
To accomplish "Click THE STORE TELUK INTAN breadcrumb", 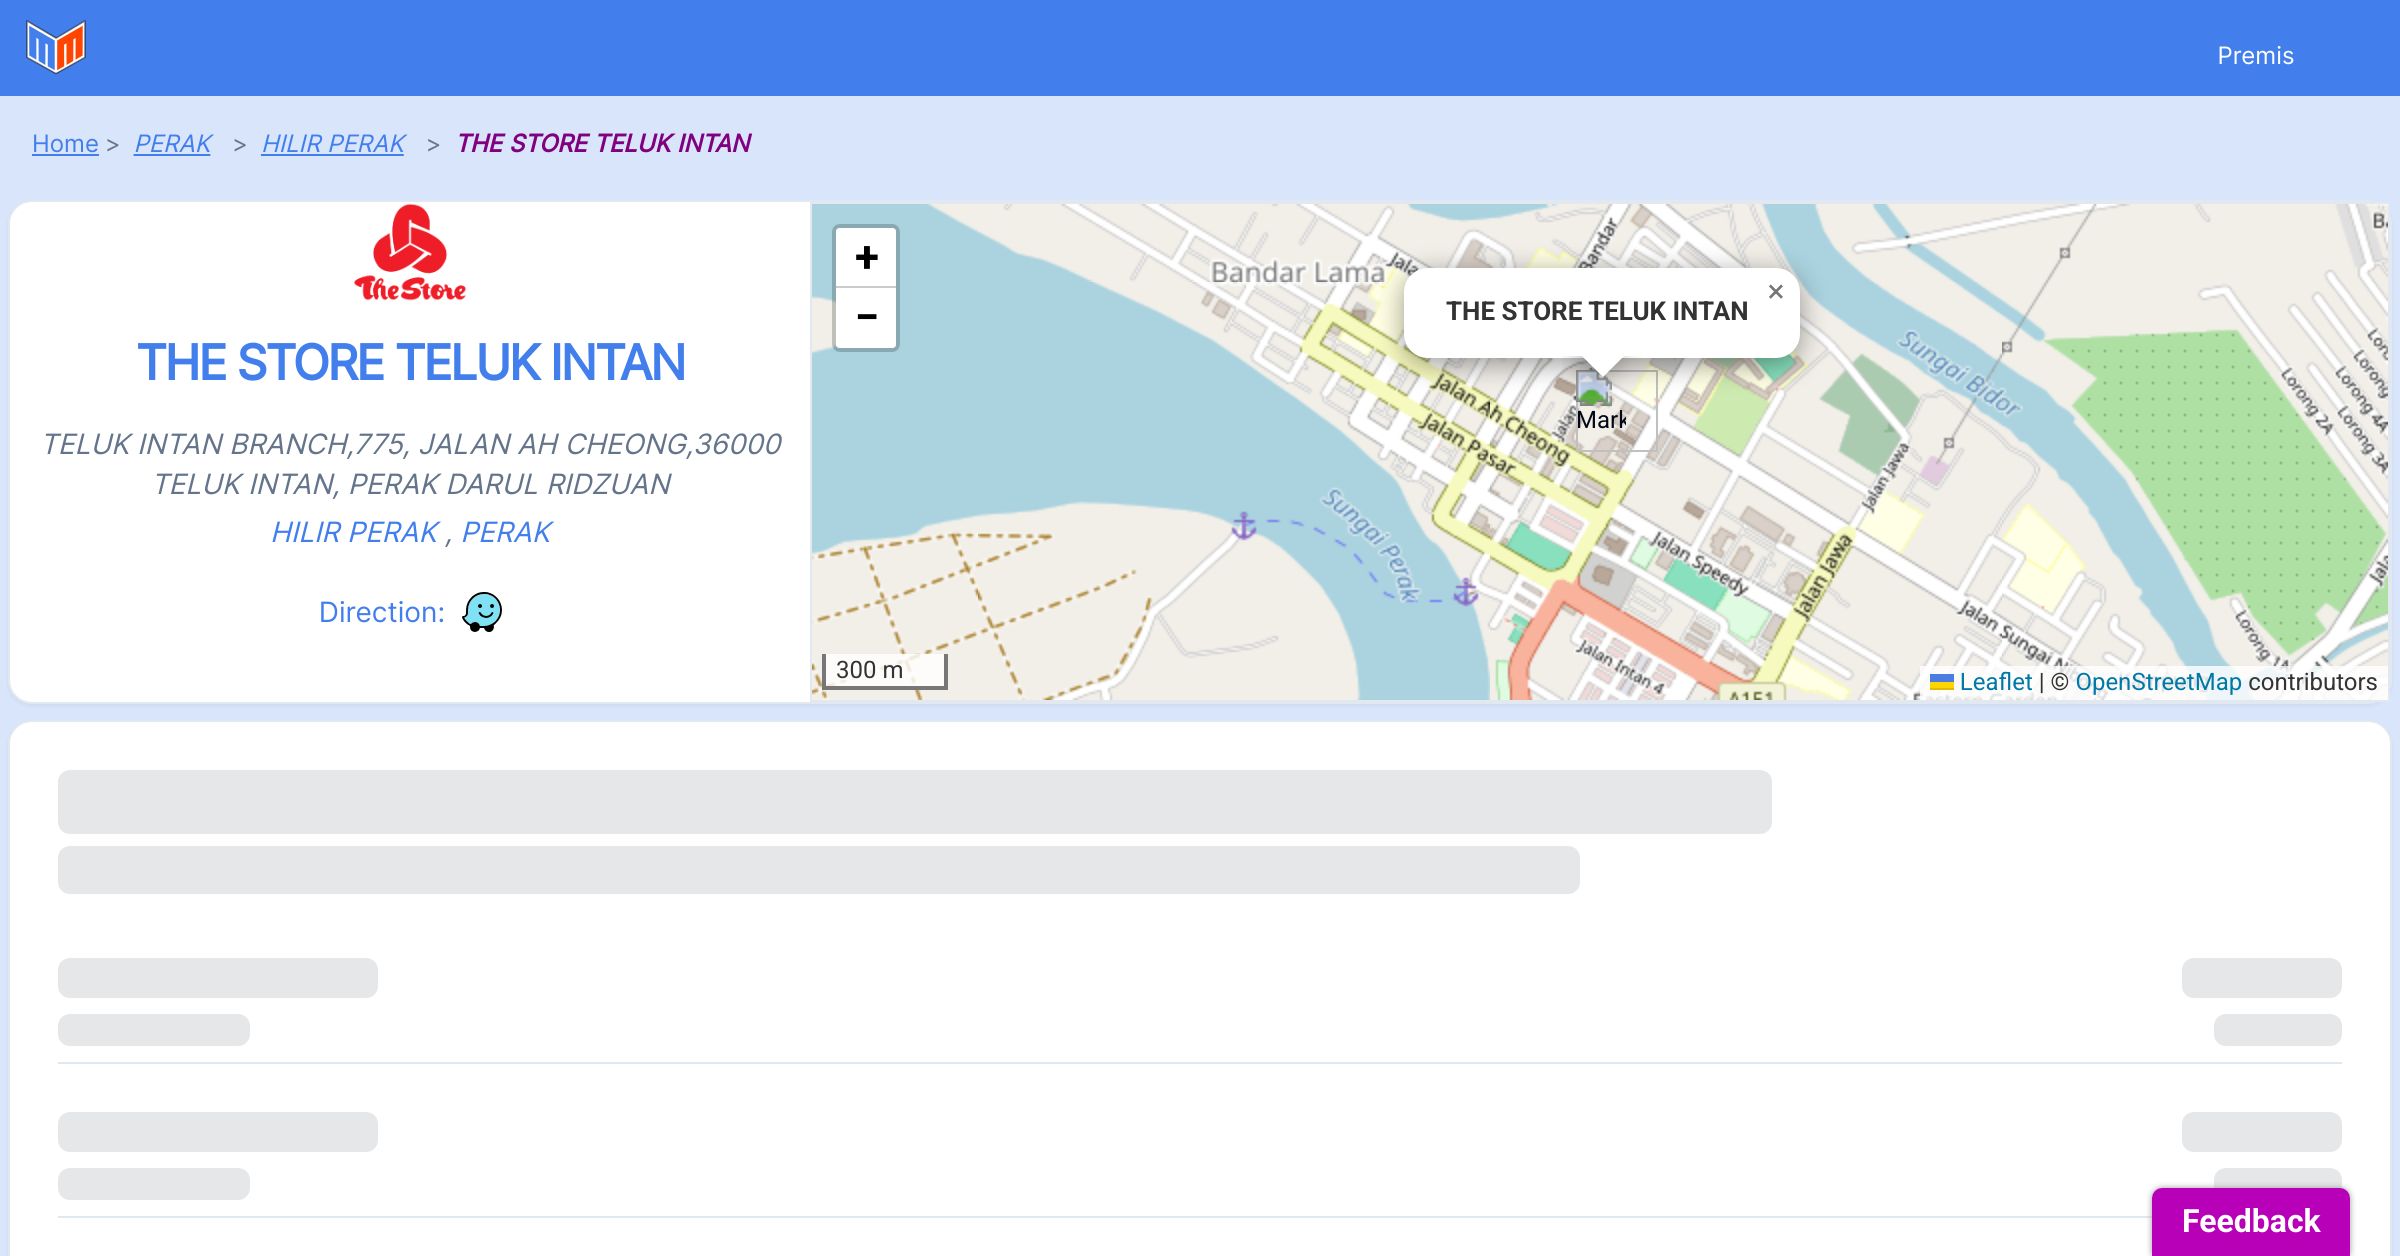I will click(x=603, y=144).
